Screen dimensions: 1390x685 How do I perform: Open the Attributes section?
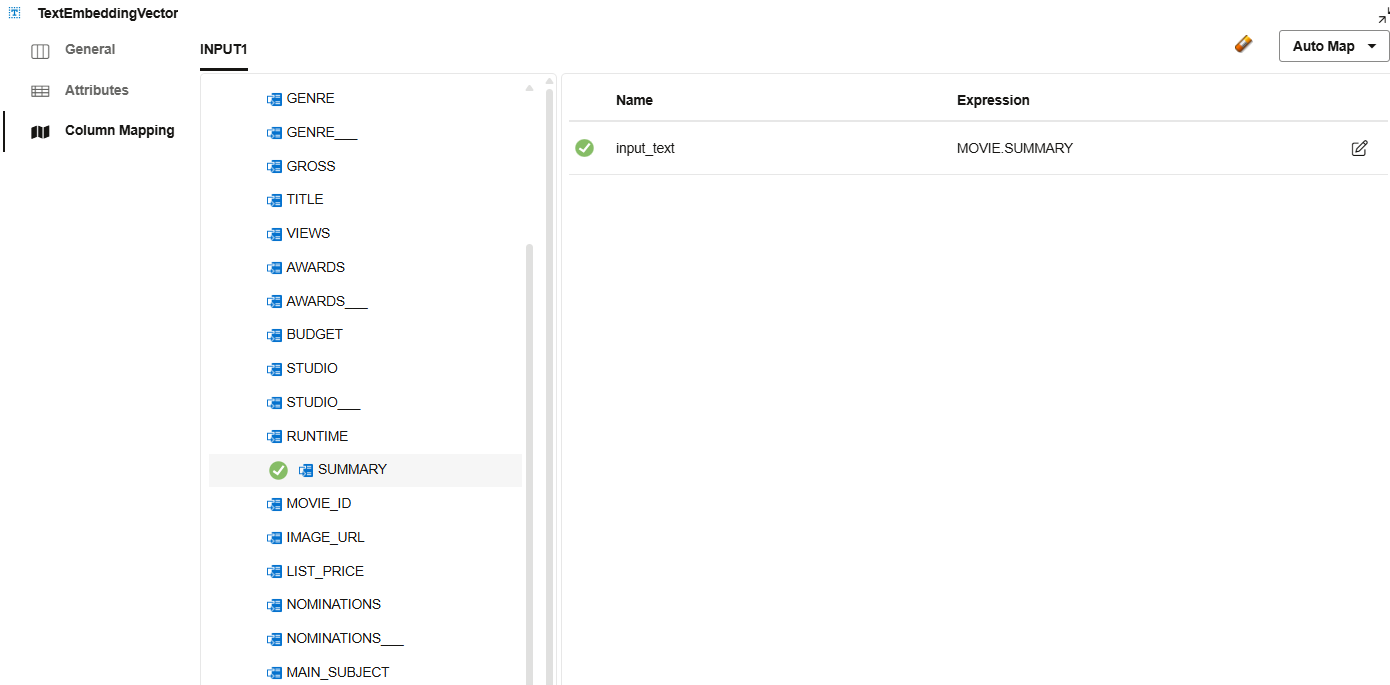point(97,90)
